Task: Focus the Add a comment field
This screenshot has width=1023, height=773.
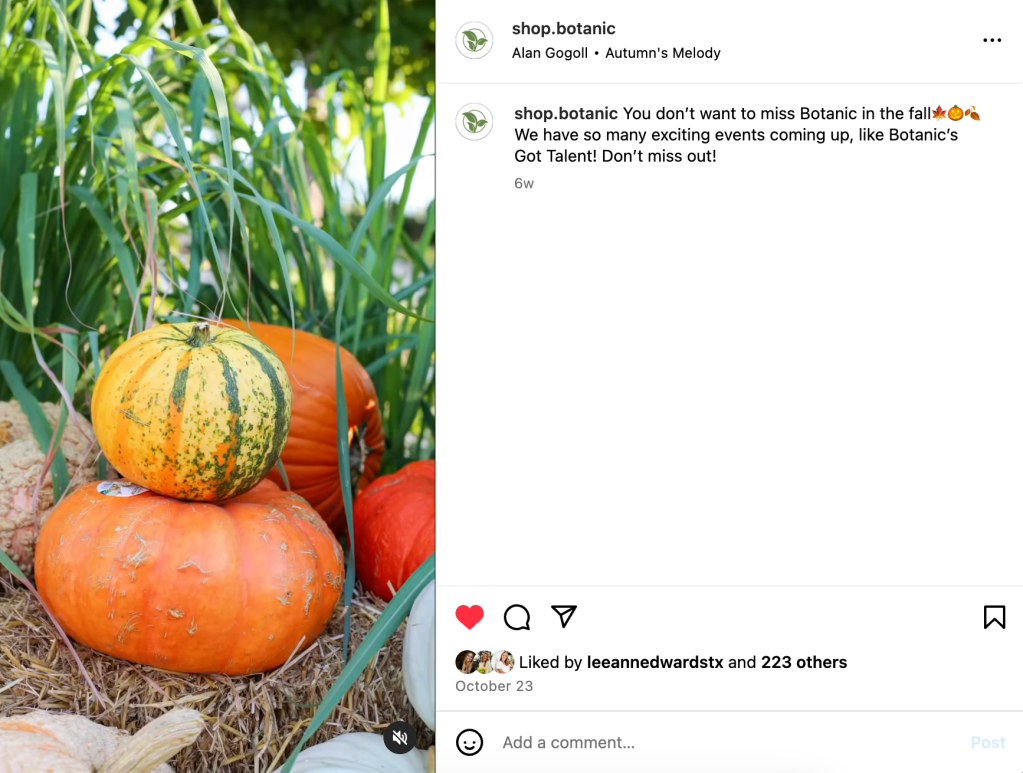Action: tap(731, 742)
